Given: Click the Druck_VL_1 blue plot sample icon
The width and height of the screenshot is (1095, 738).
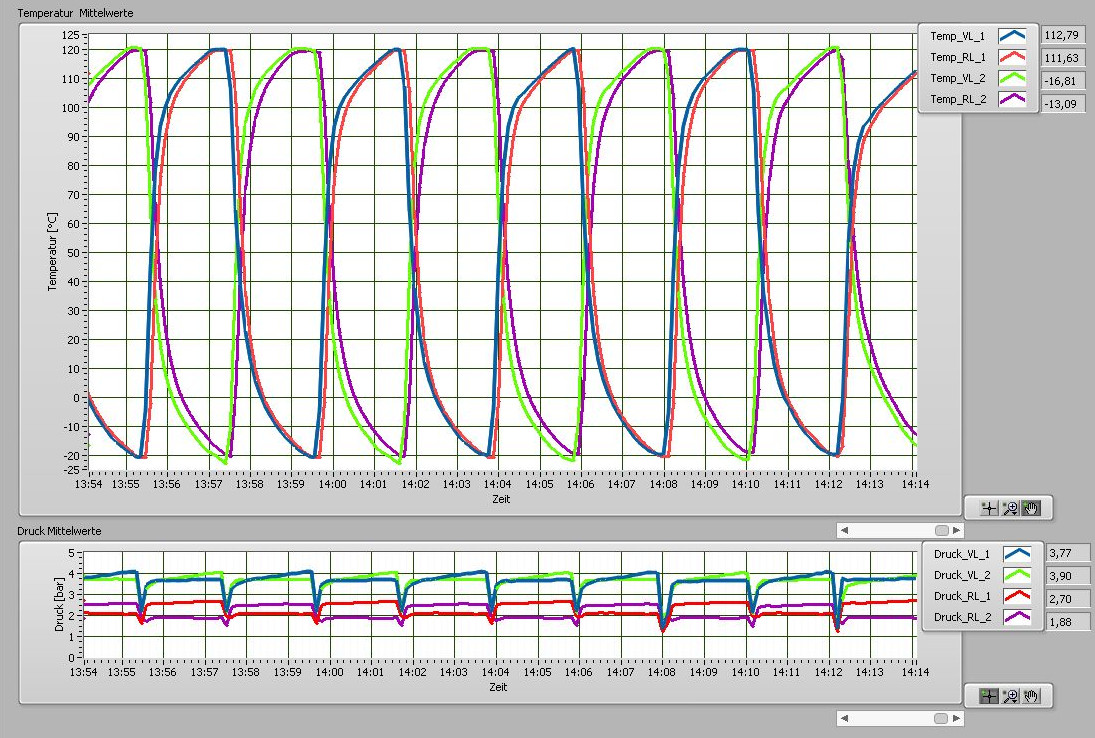Looking at the screenshot, I should tap(1017, 554).
